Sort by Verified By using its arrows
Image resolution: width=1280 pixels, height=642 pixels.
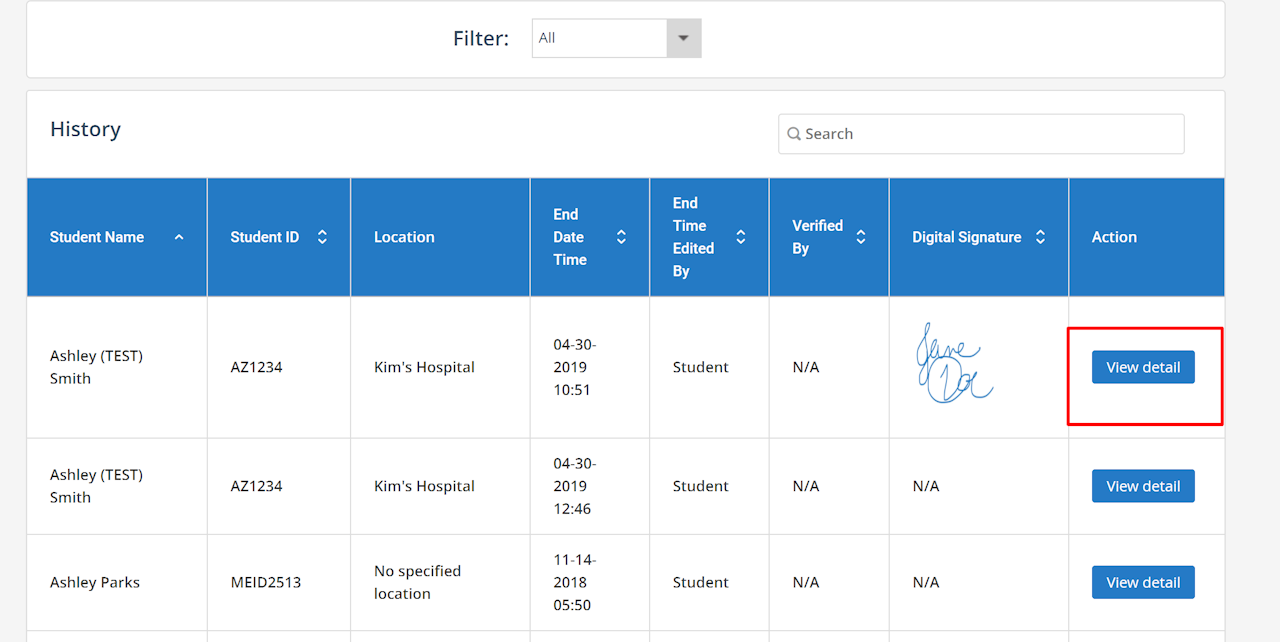point(861,237)
